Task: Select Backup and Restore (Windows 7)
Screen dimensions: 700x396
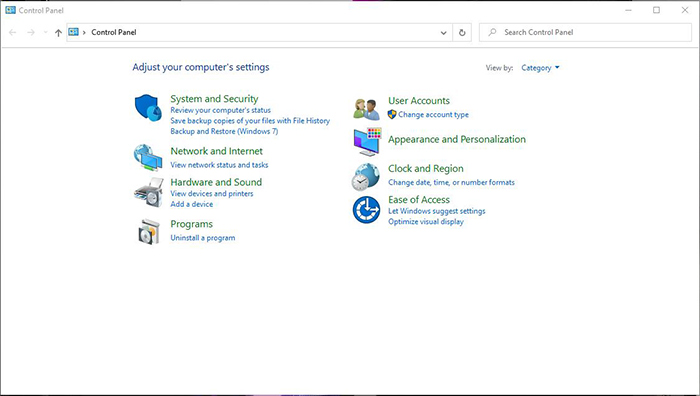Action: (x=224, y=131)
